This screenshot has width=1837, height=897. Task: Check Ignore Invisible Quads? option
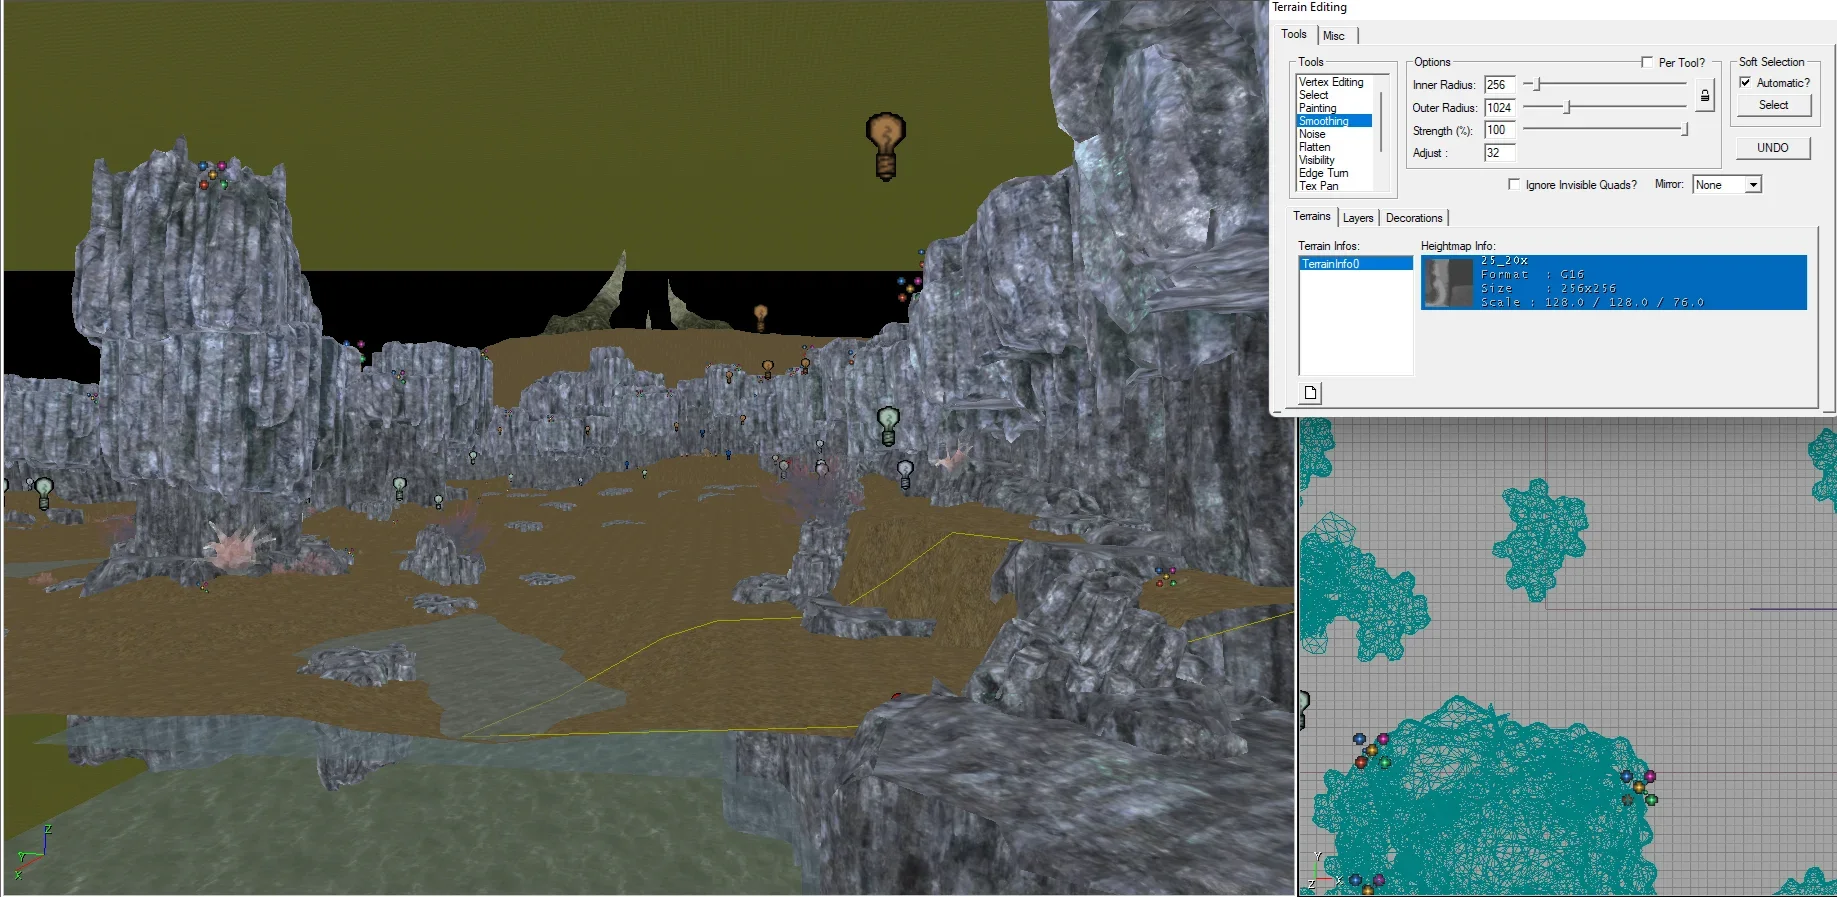1514,184
